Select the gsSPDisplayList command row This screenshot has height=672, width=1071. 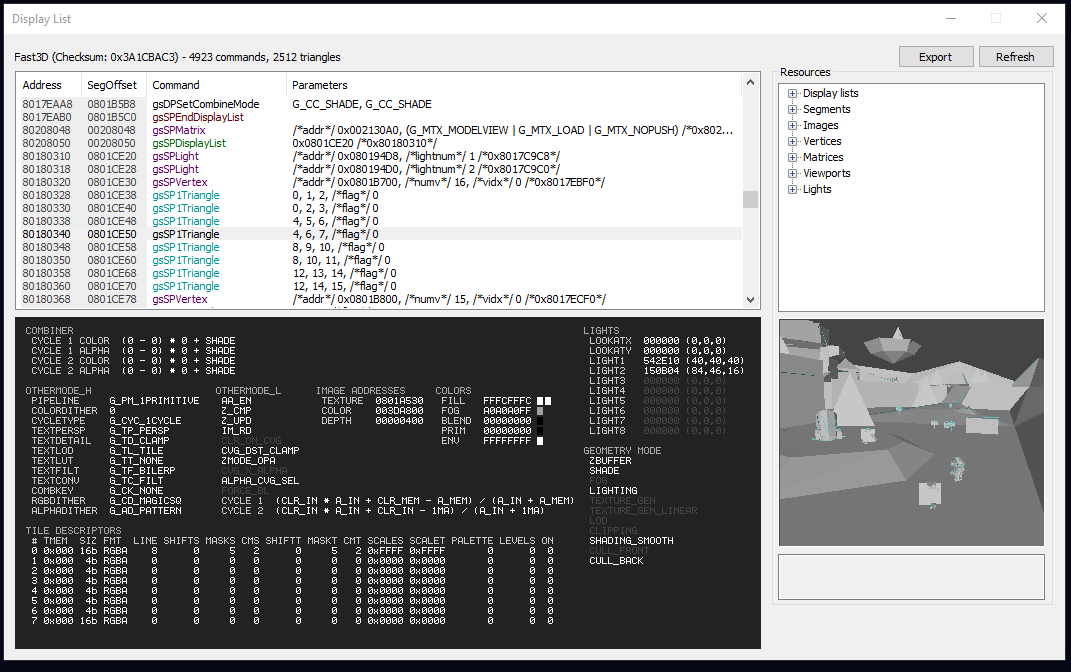tap(189, 143)
